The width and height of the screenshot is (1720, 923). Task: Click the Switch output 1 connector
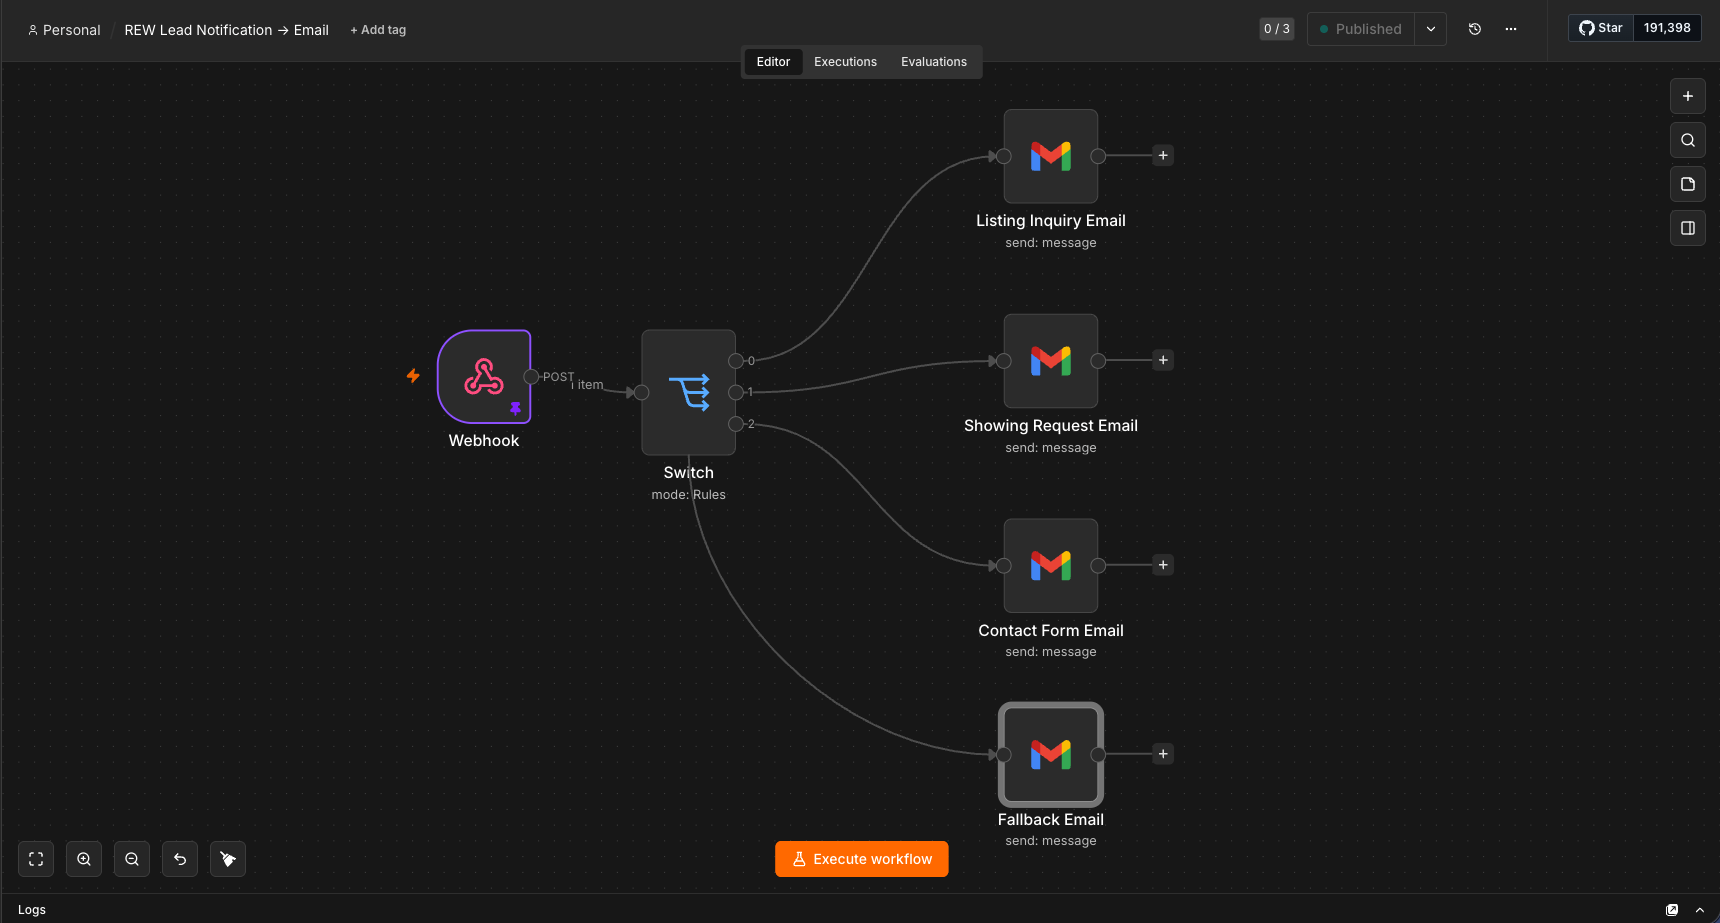736,392
